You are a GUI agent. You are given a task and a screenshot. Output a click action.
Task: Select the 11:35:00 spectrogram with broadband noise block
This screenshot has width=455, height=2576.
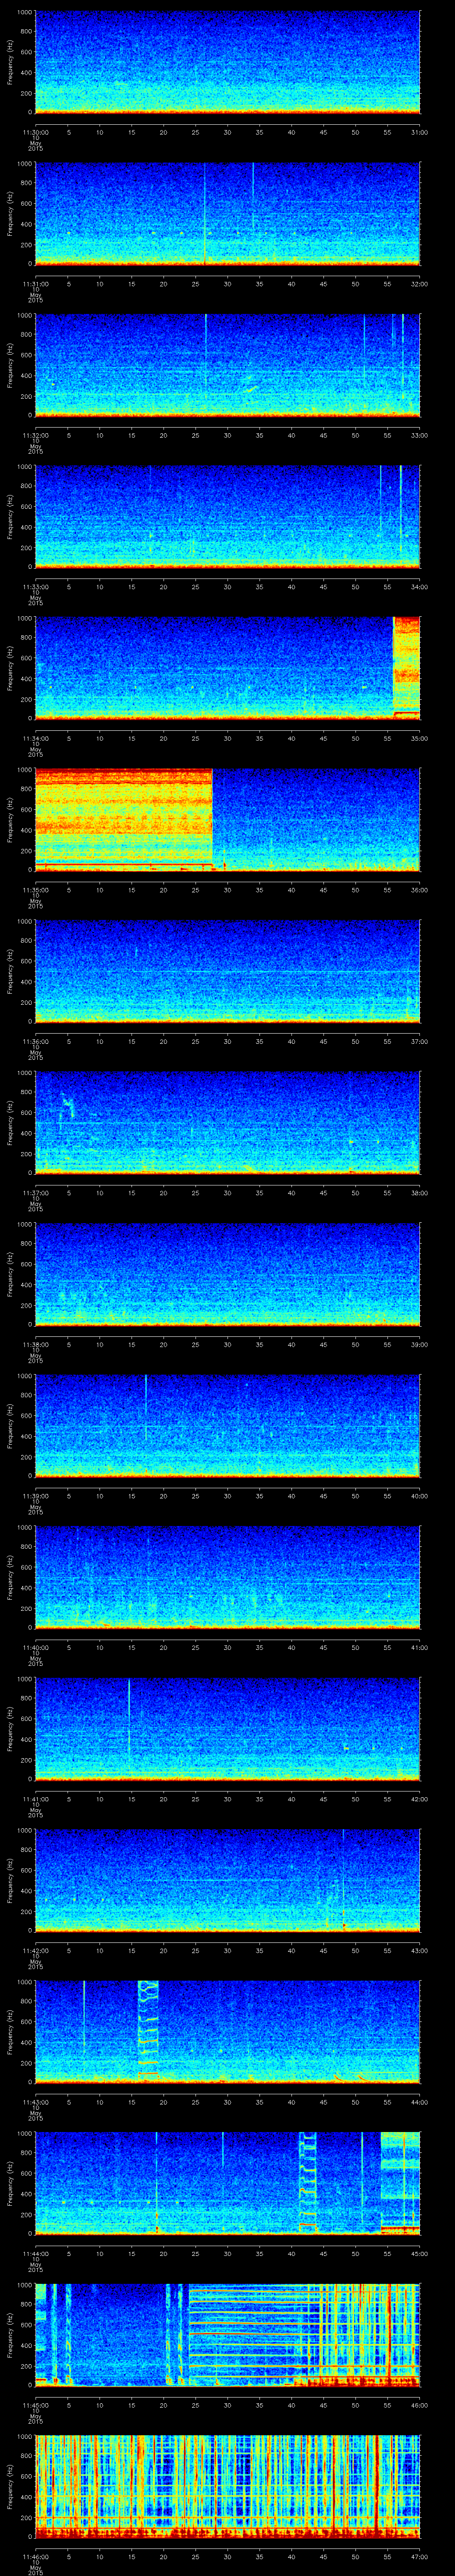click(x=227, y=819)
